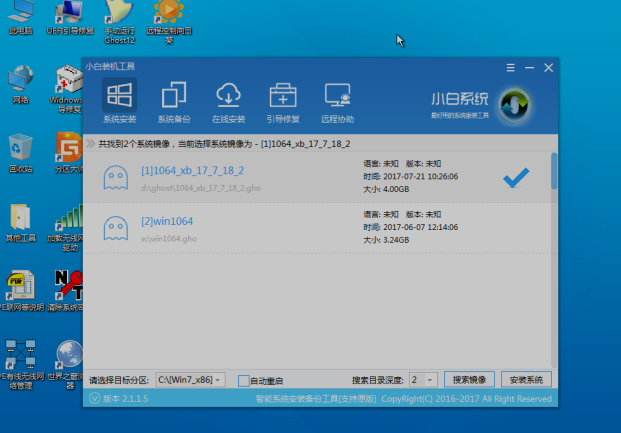Viewport: 621px width, 433px height.
Task: Open the 搜索目录深度 search depth dropdown
Action: click(430, 380)
